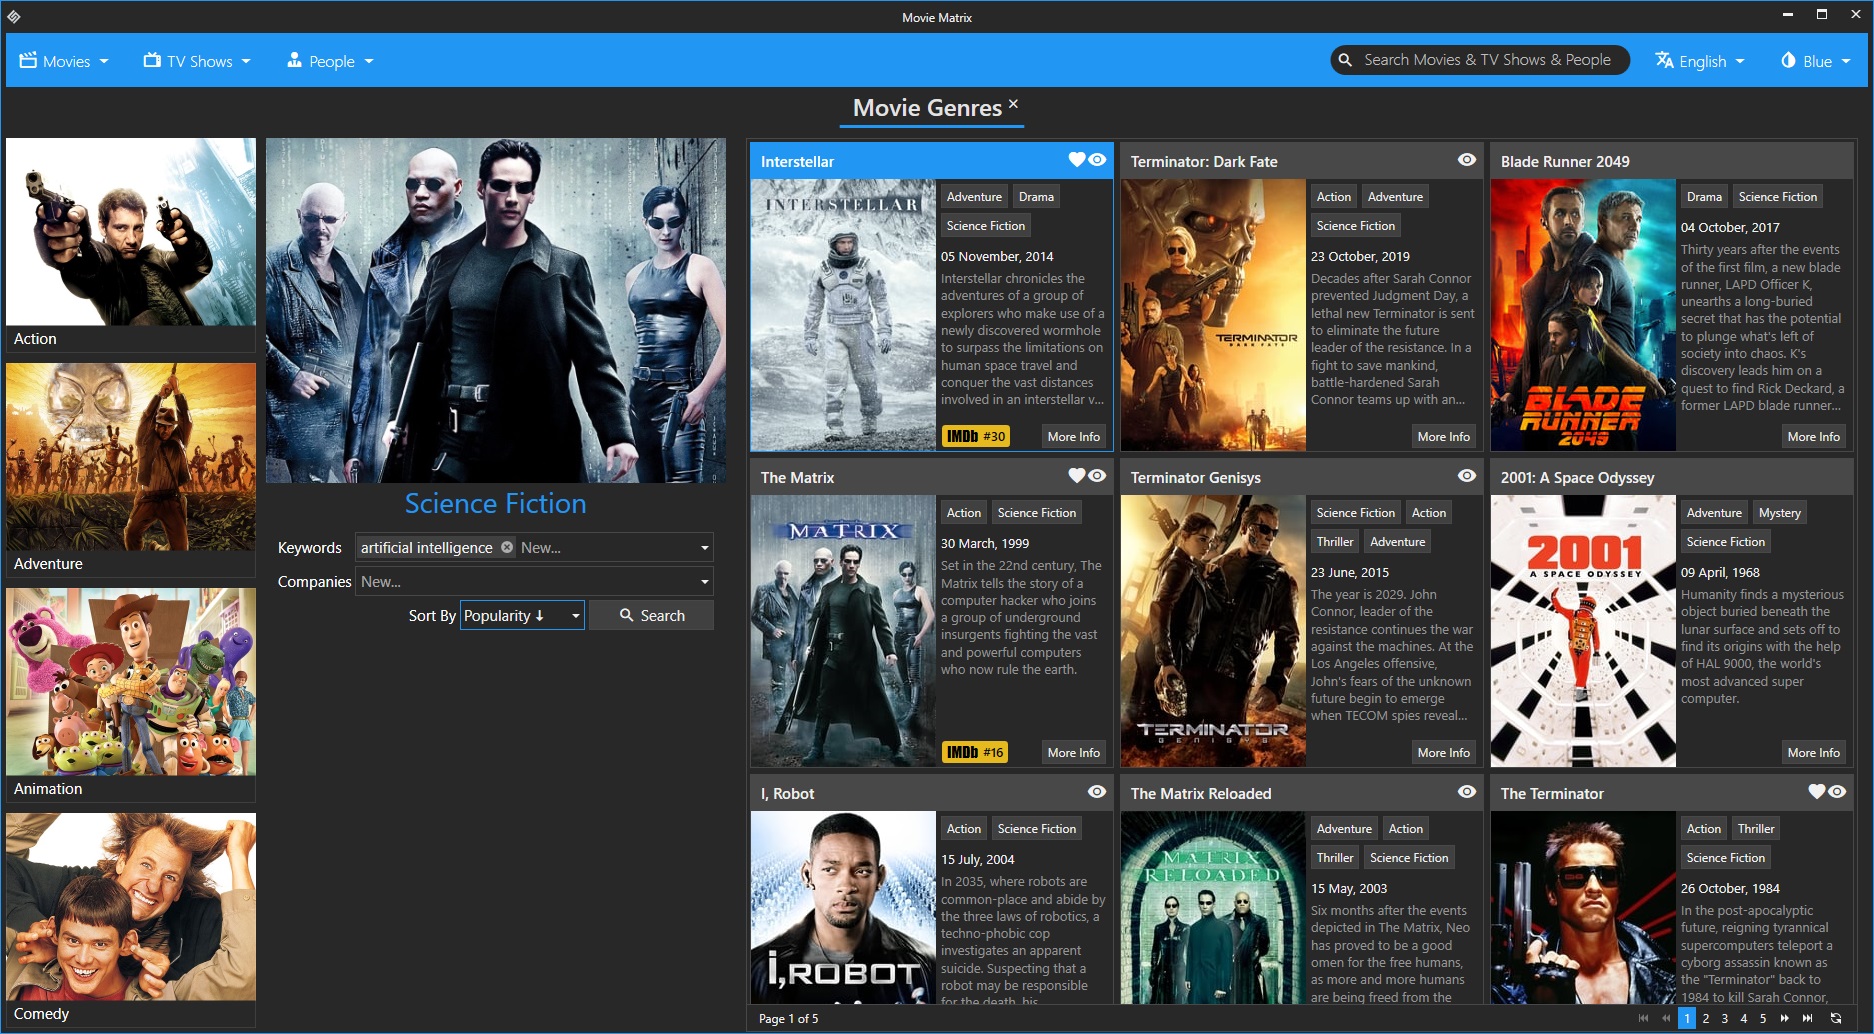Toggle watched eye on I, Robot
Screen dimensions: 1874x1034
coord(1097,792)
